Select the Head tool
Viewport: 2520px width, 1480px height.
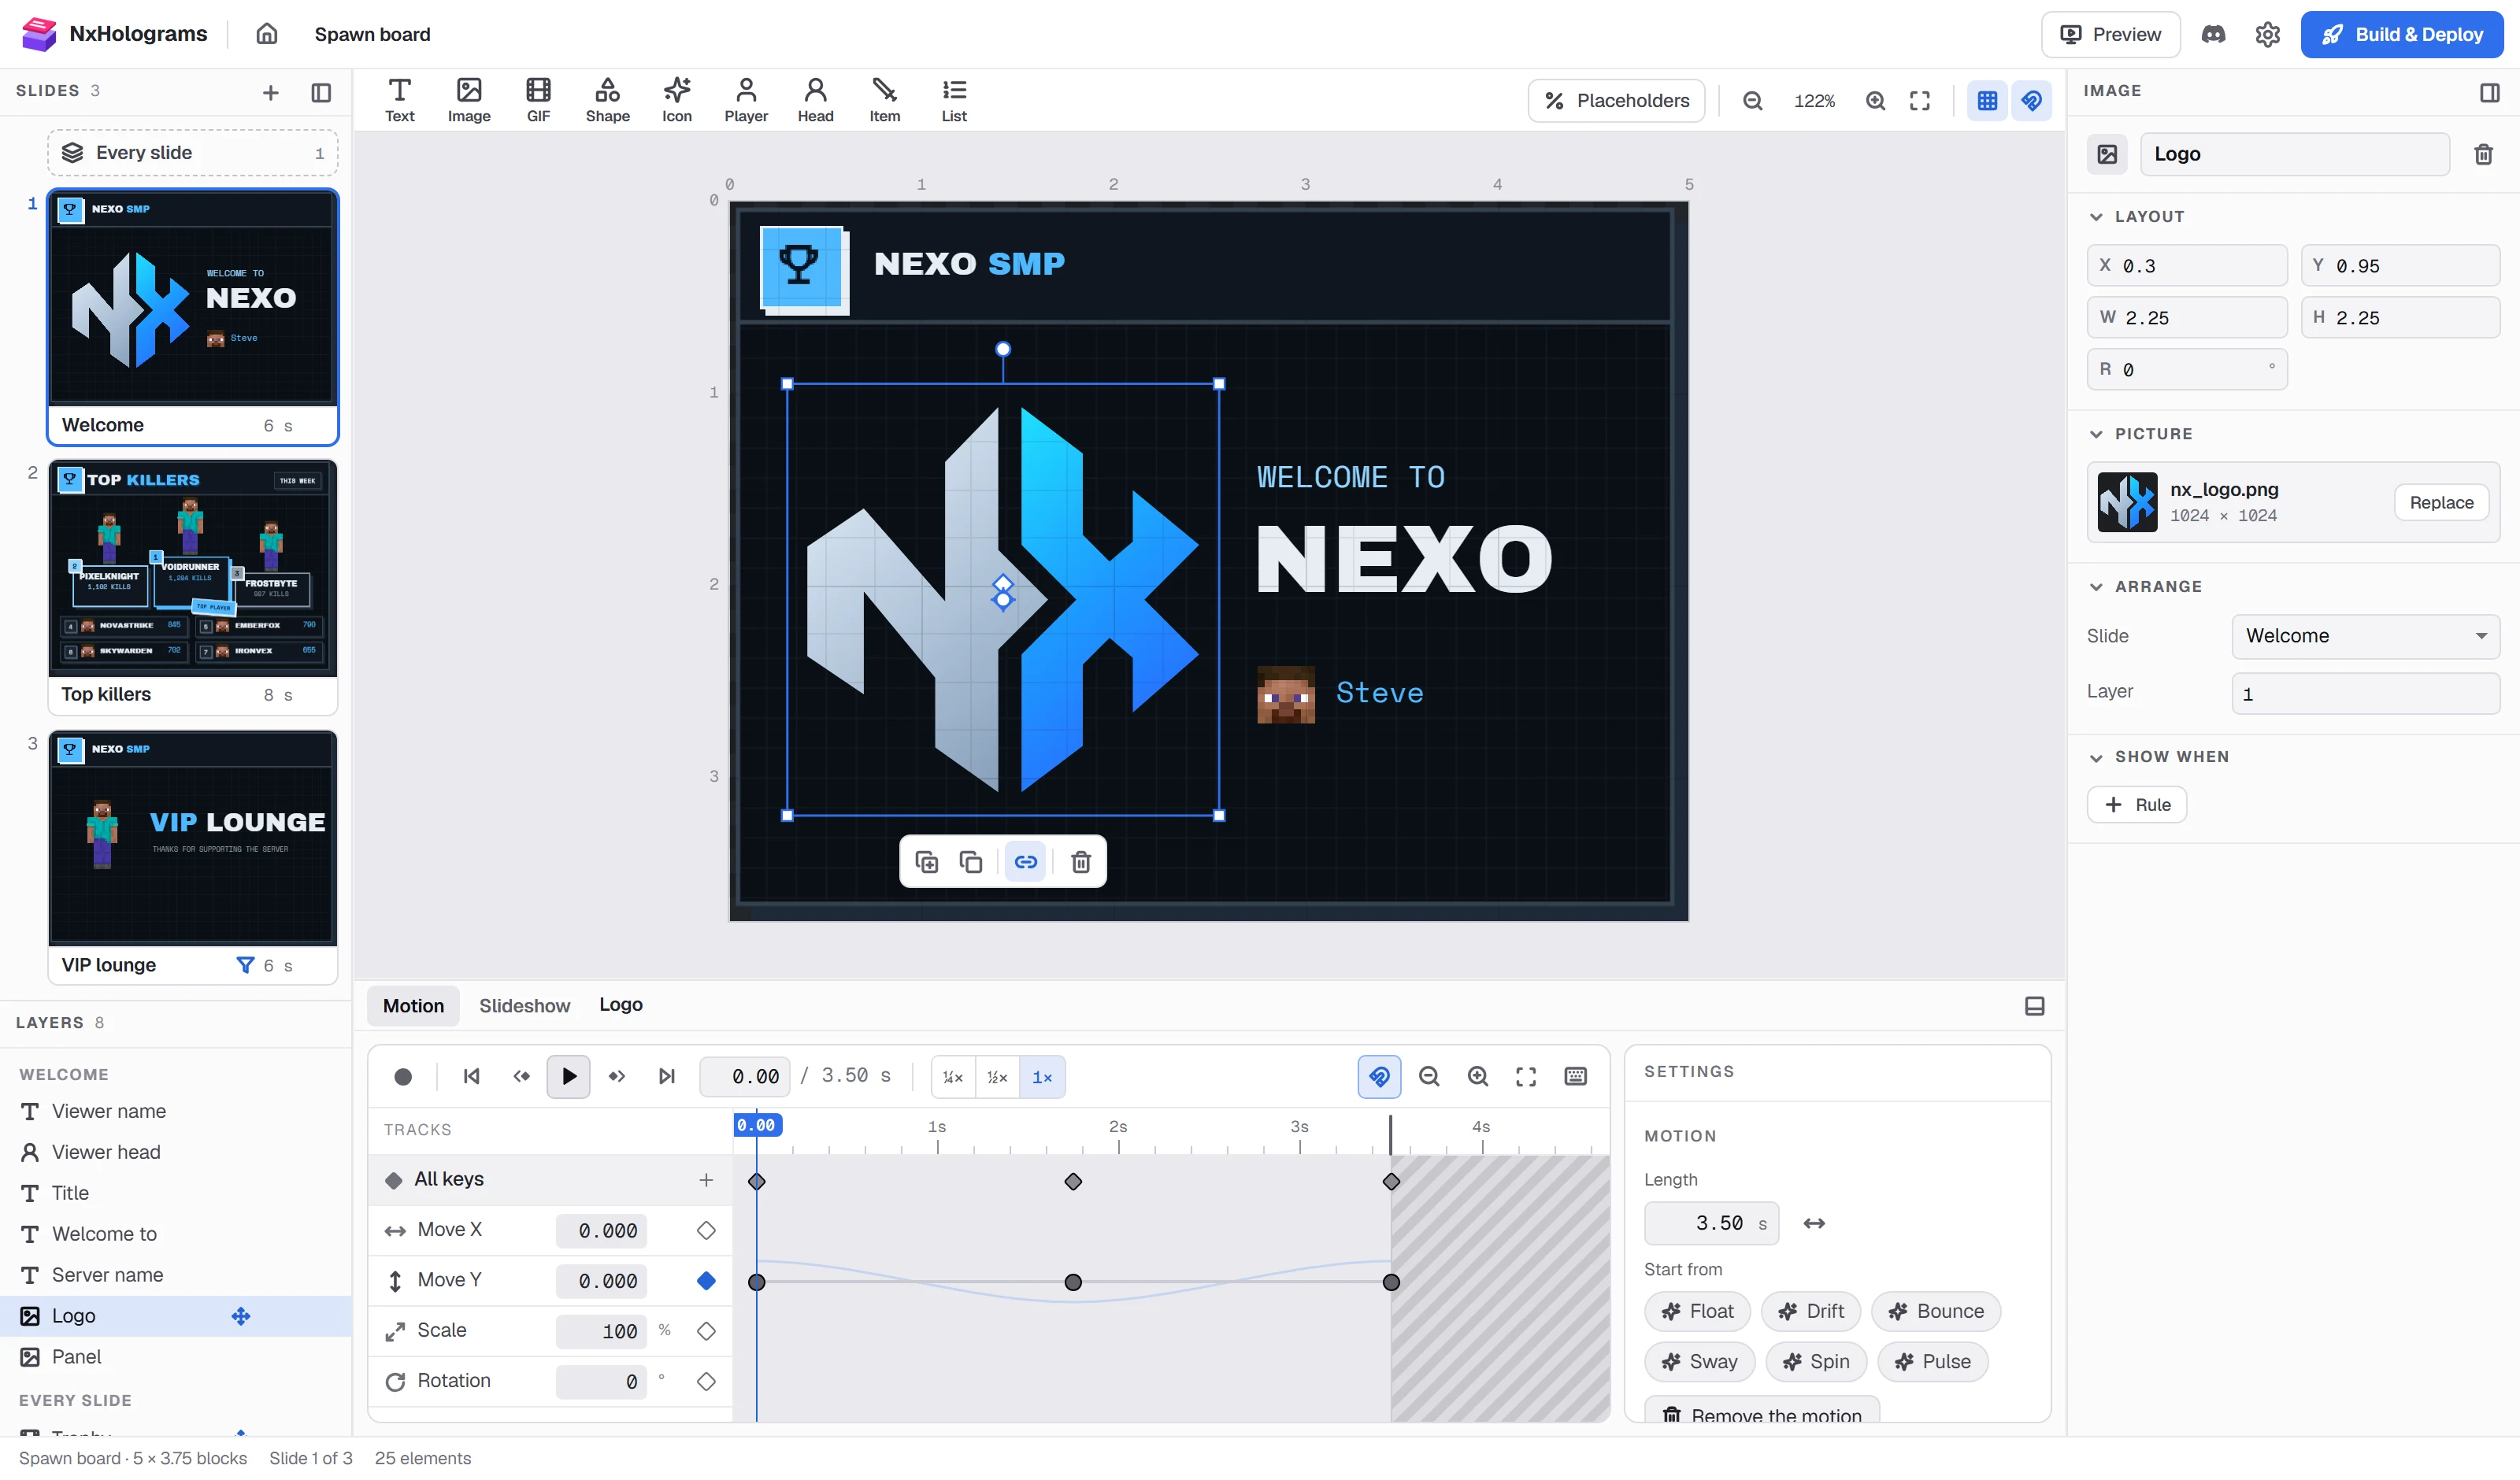pyautogui.click(x=815, y=100)
